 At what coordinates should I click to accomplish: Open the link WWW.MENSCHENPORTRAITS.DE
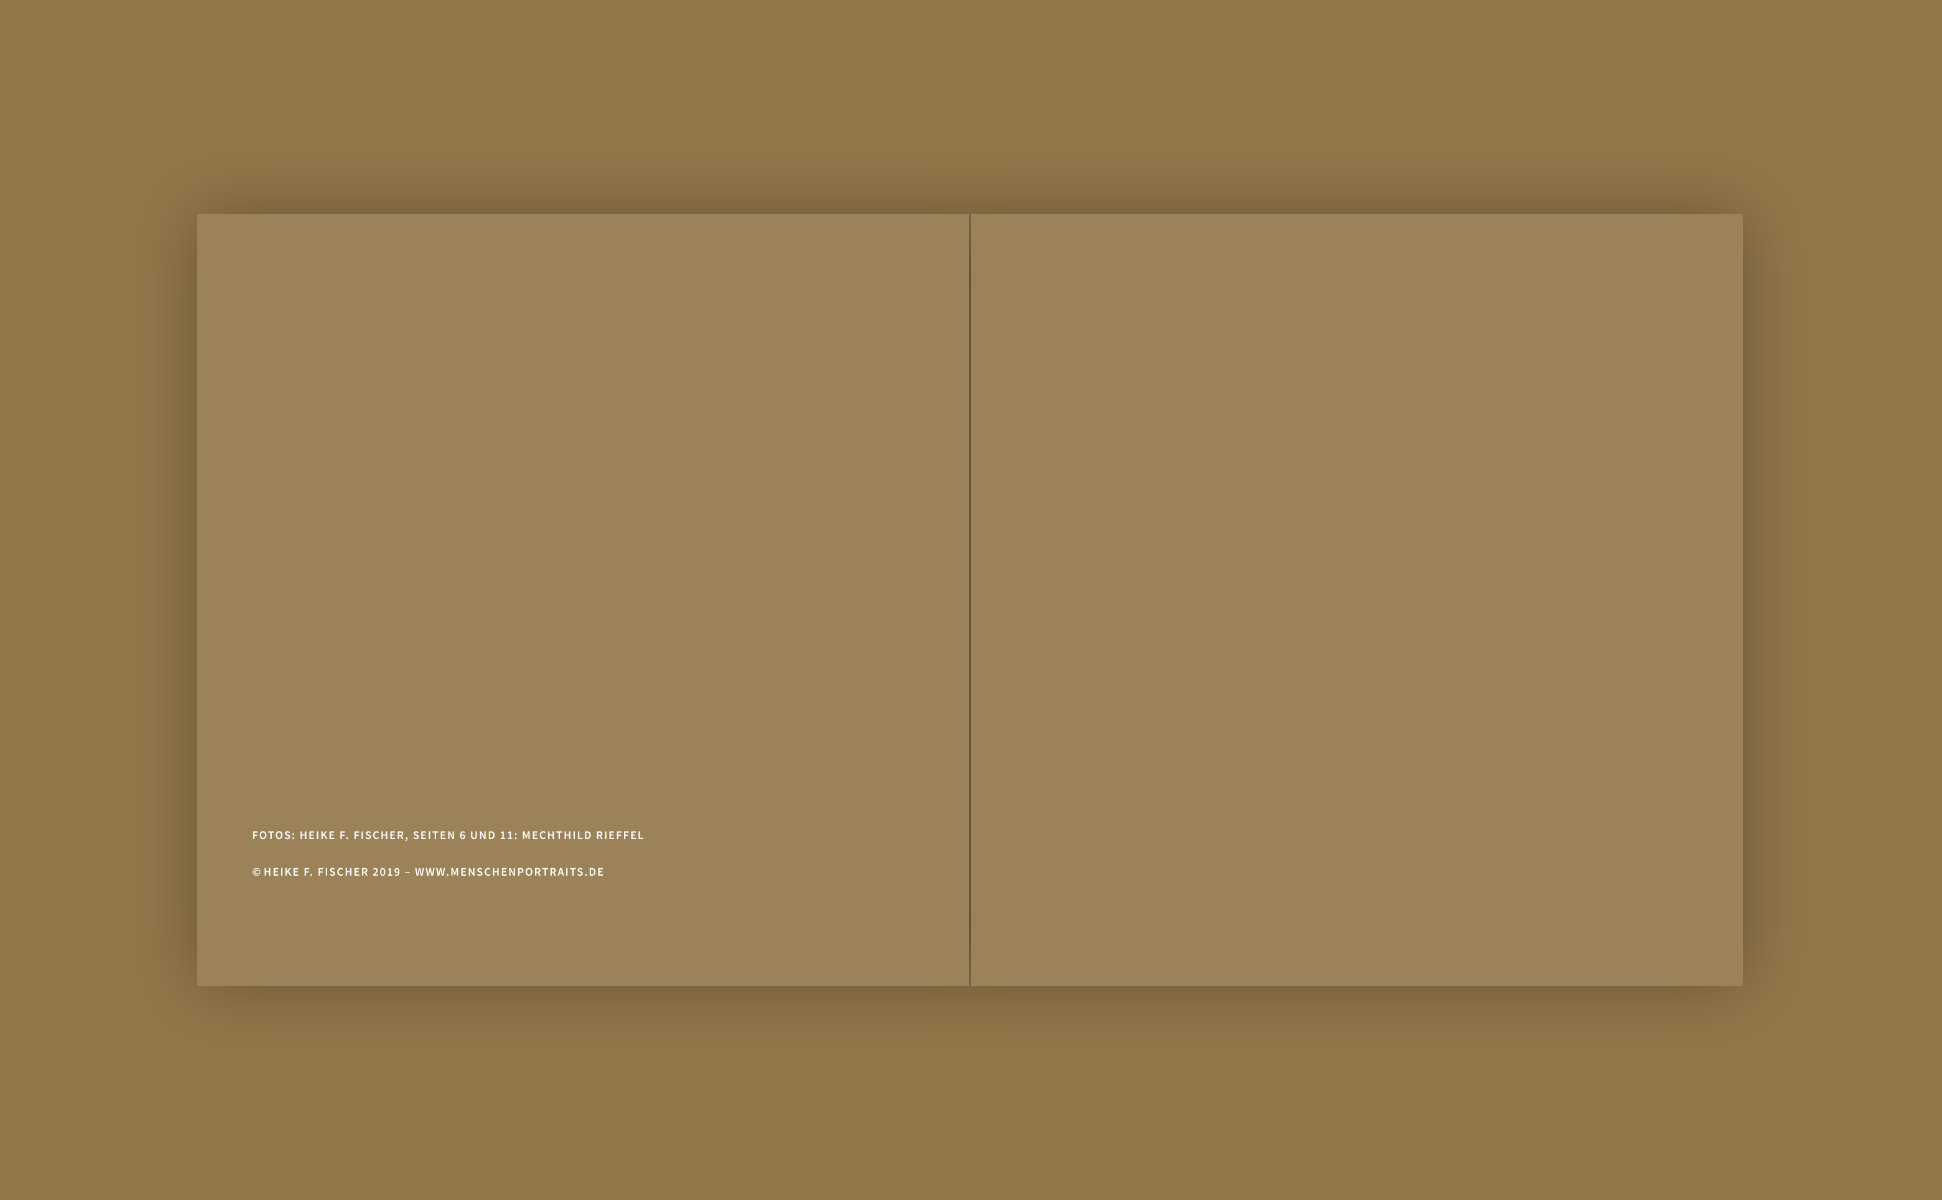[510, 872]
